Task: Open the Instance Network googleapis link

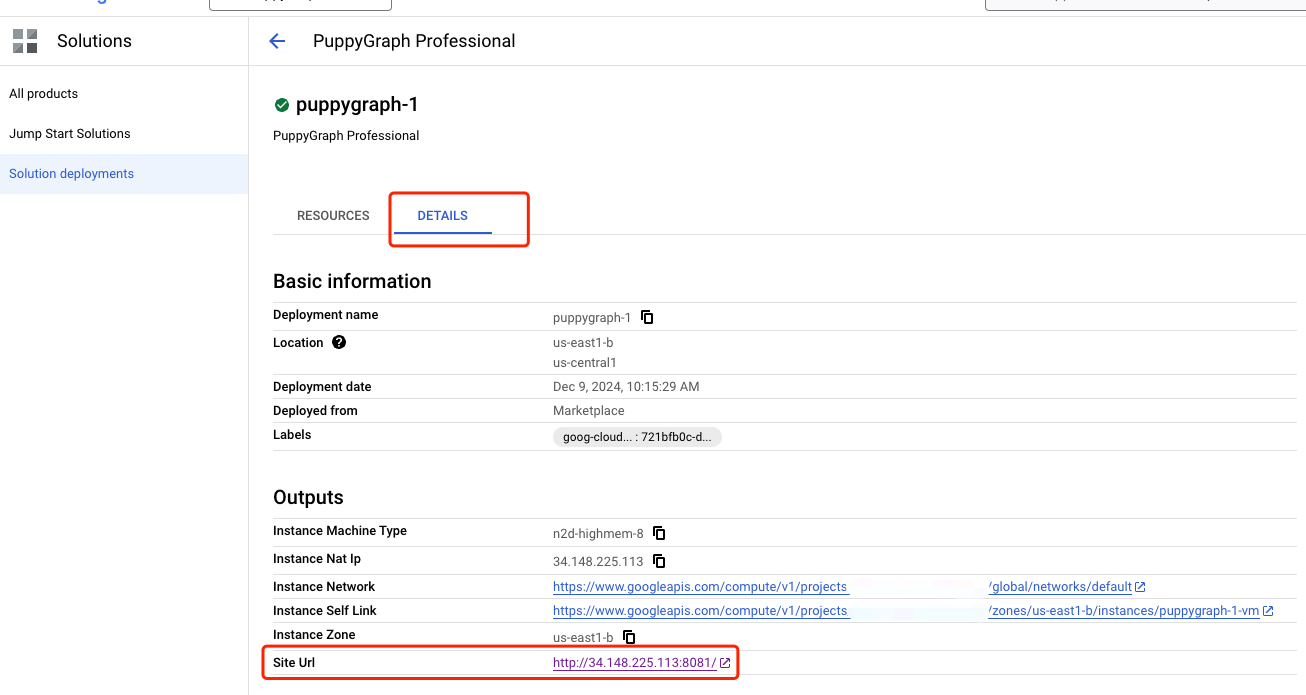Action: pos(842,587)
